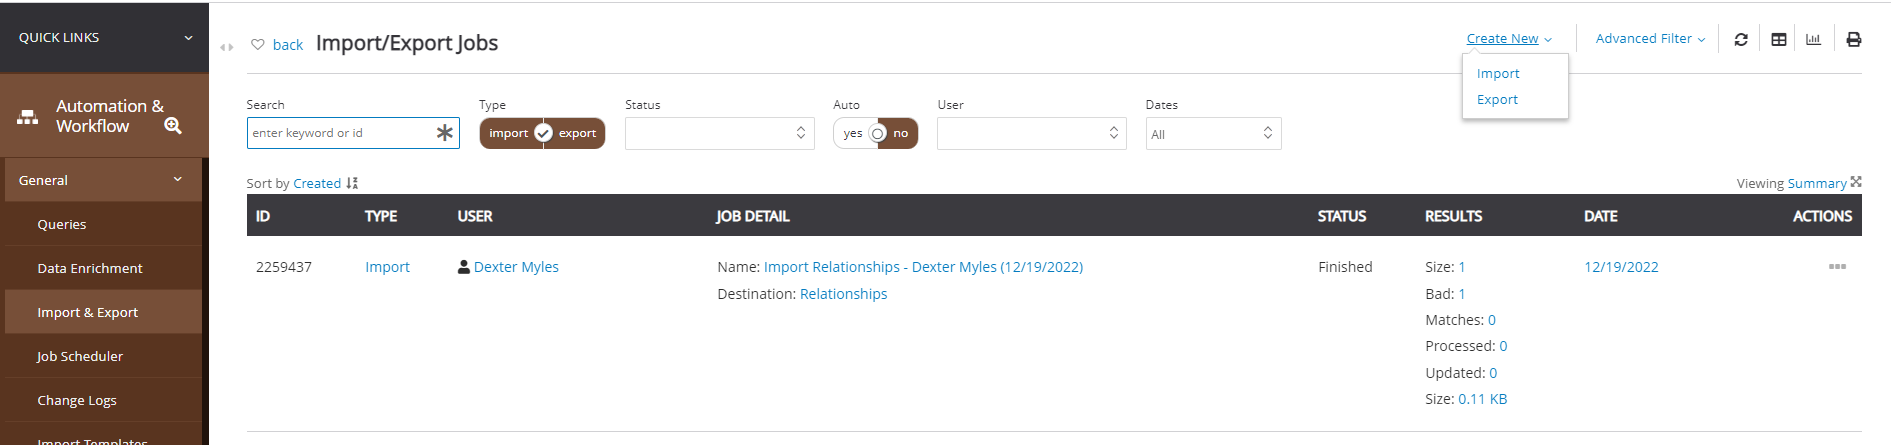Viewport: 1891px width, 445px height.
Task: Click the 0.11 KB size link
Action: [x=1482, y=399]
